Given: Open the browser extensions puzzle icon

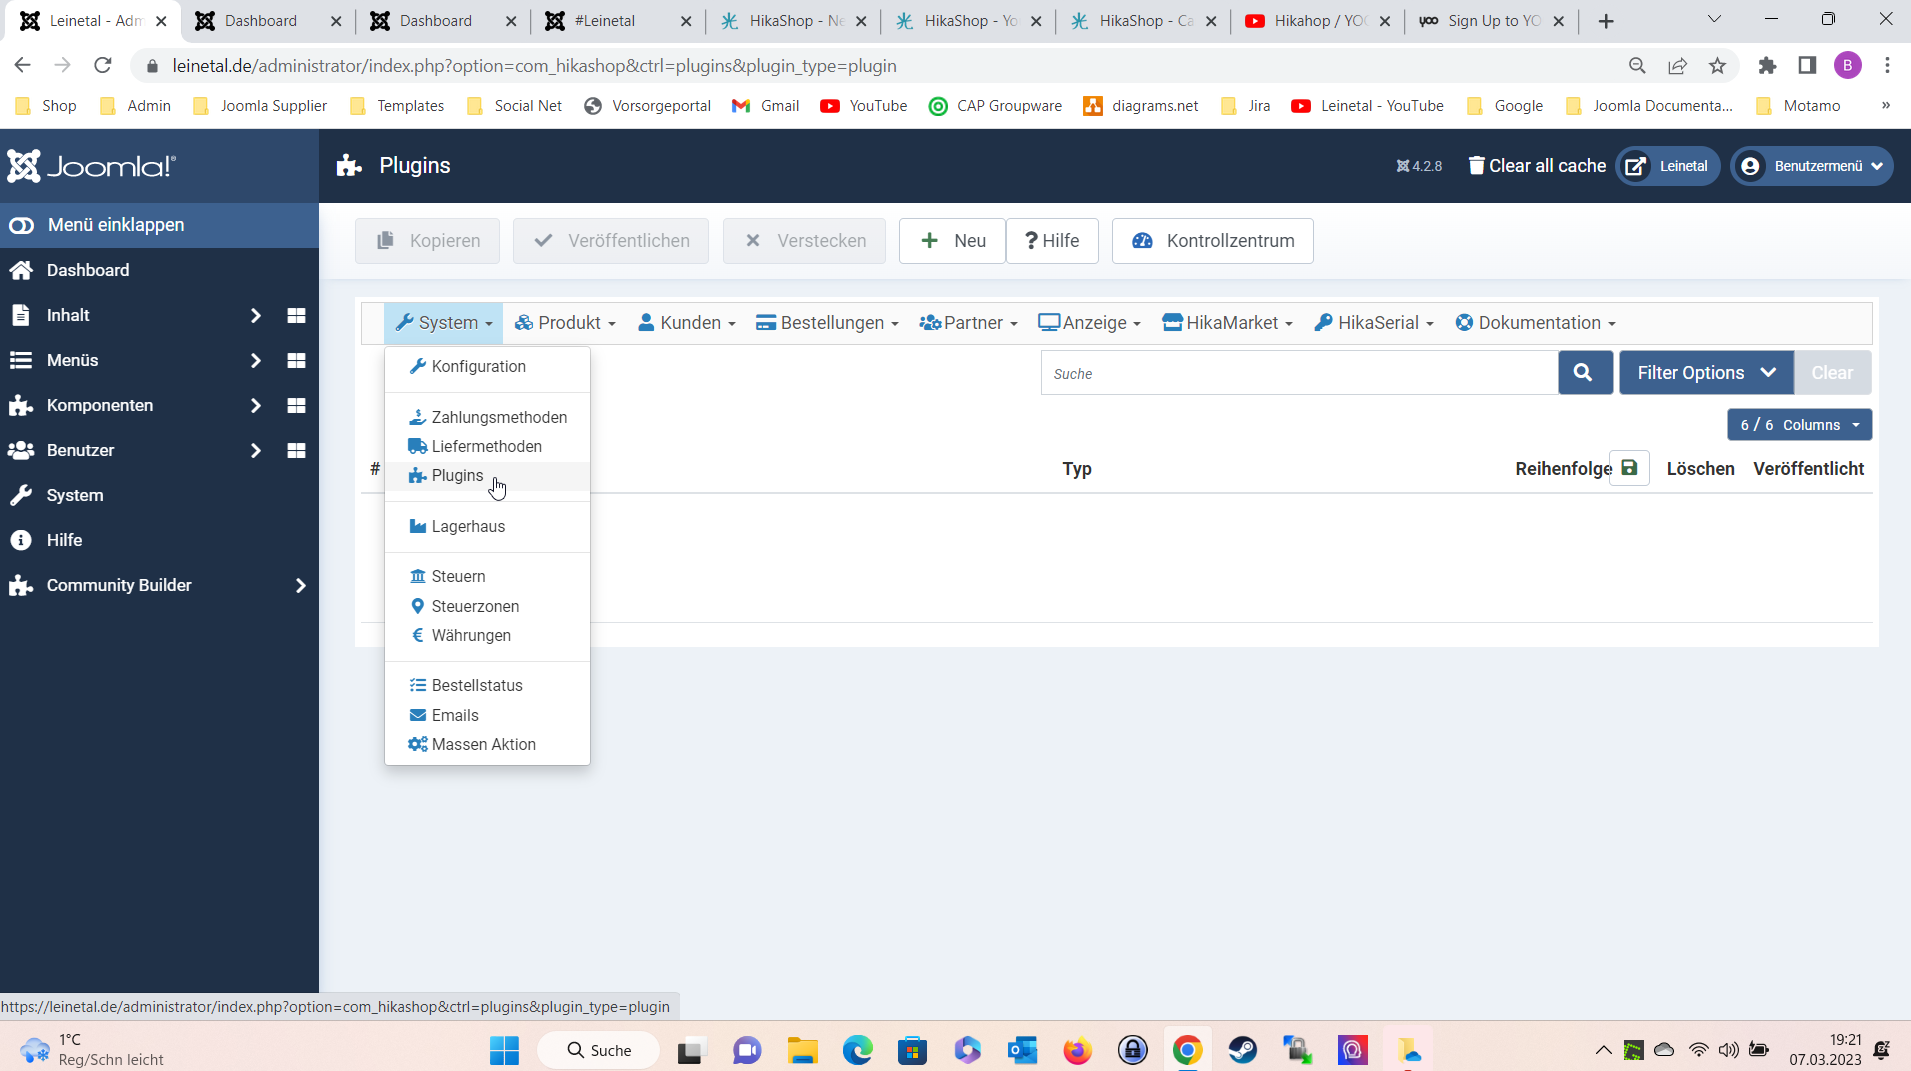Looking at the screenshot, I should [1768, 66].
